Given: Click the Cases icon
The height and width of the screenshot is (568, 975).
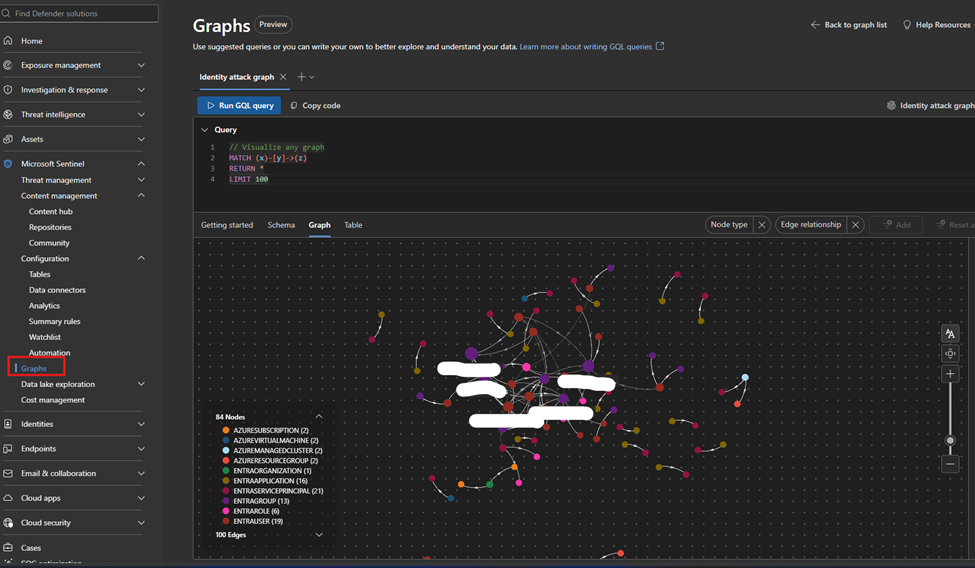Looking at the screenshot, I should [x=8, y=547].
